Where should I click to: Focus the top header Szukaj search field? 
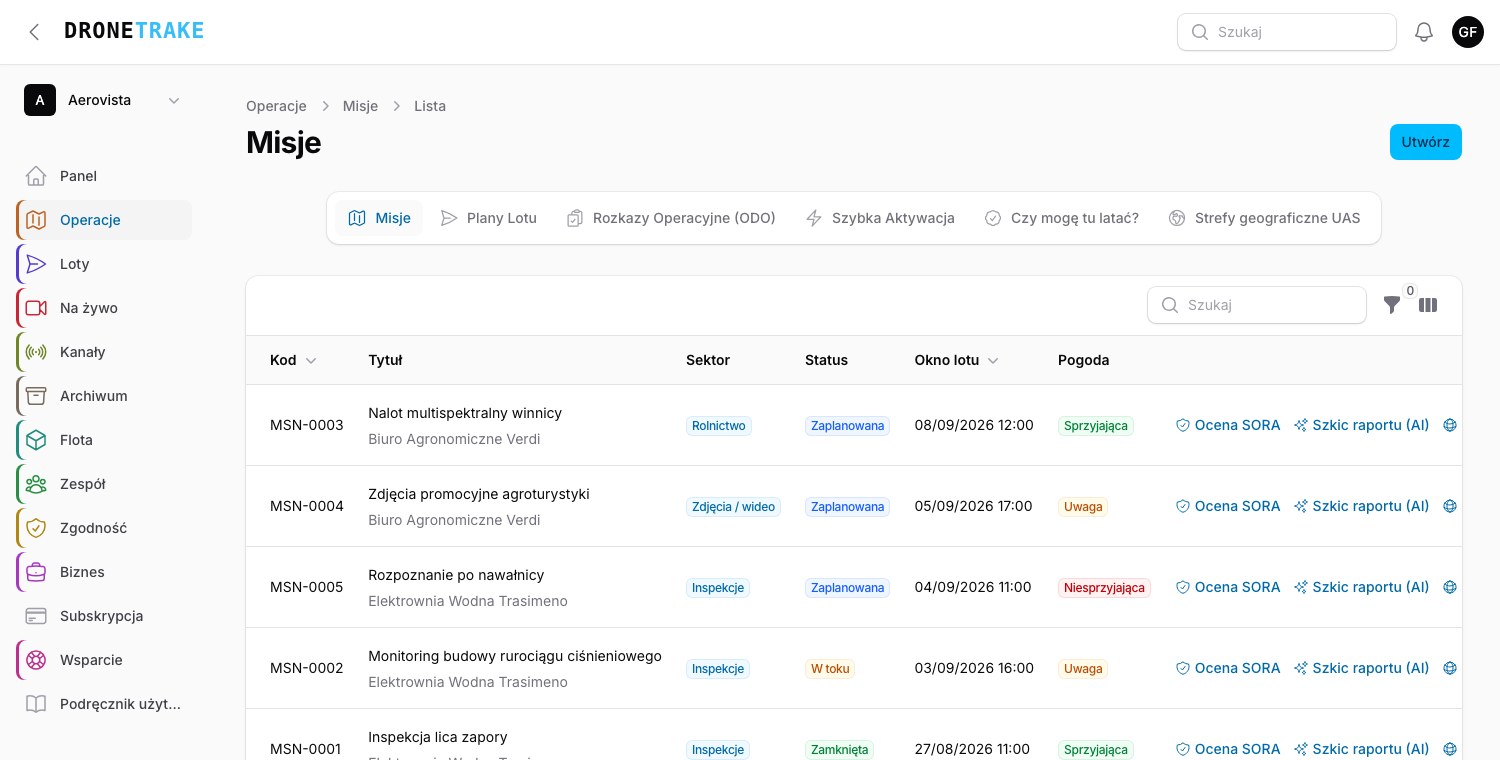tap(1287, 32)
